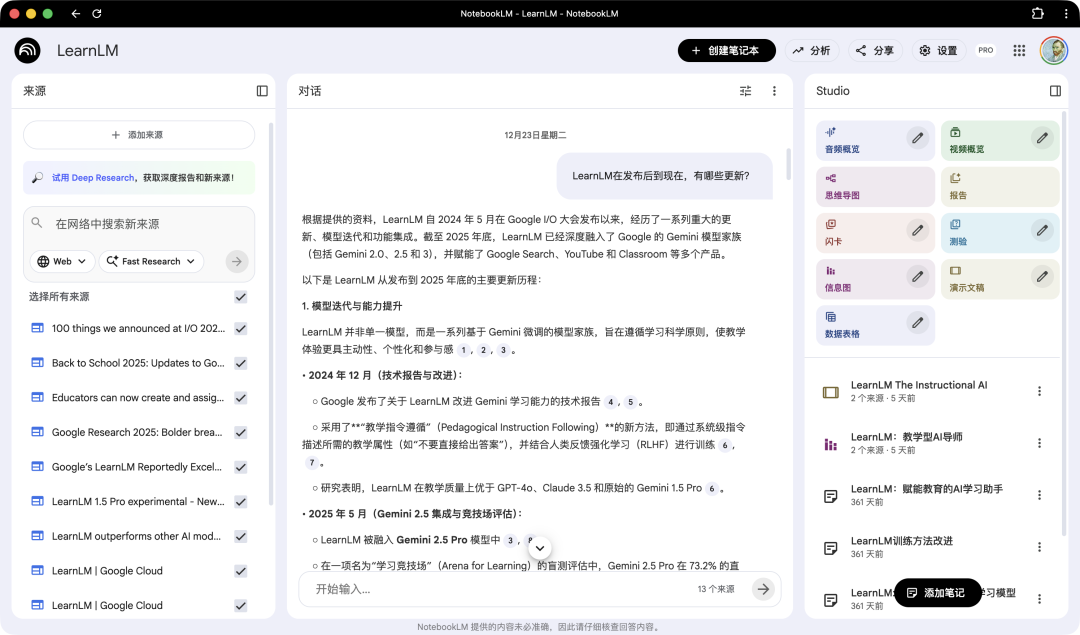Click the PRO badge
This screenshot has height=635, width=1080.
986,50
